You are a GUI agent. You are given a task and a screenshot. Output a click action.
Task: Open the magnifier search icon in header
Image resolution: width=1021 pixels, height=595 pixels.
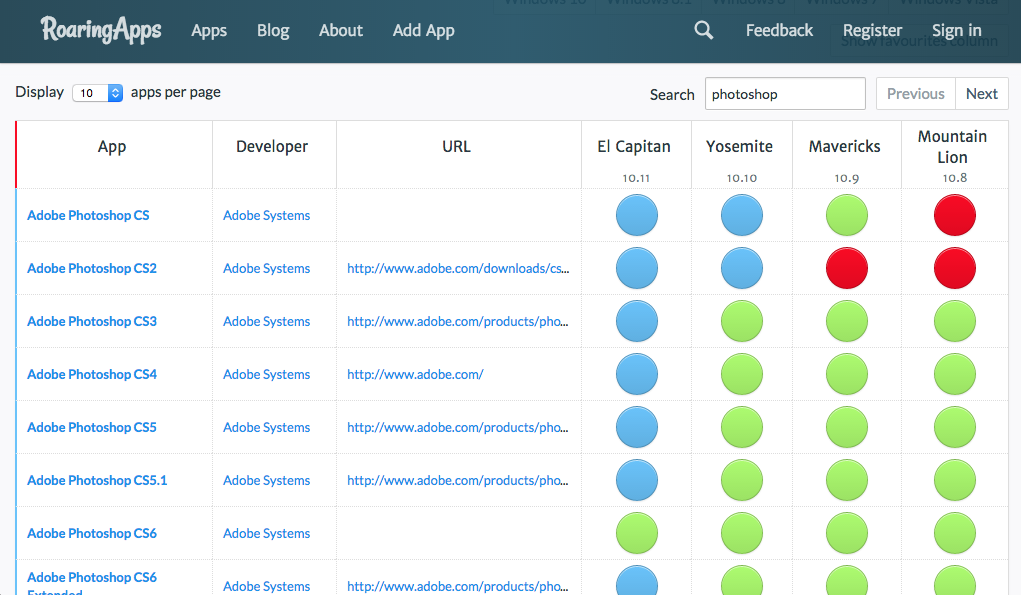tap(703, 30)
